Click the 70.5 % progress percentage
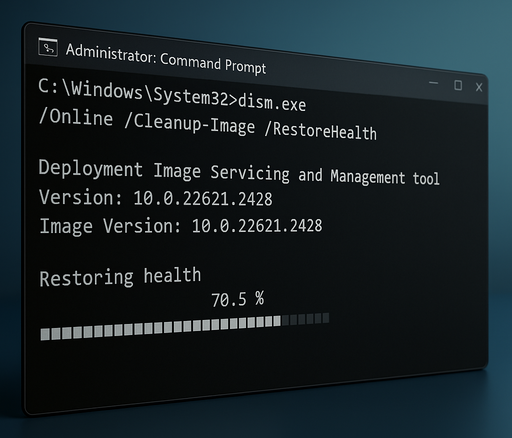 point(238,299)
